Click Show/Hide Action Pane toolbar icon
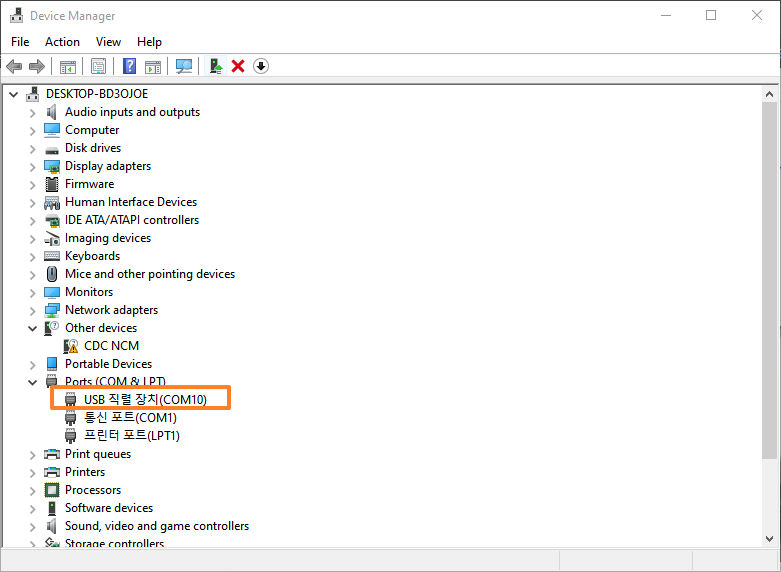This screenshot has height=572, width=781. click(x=153, y=66)
